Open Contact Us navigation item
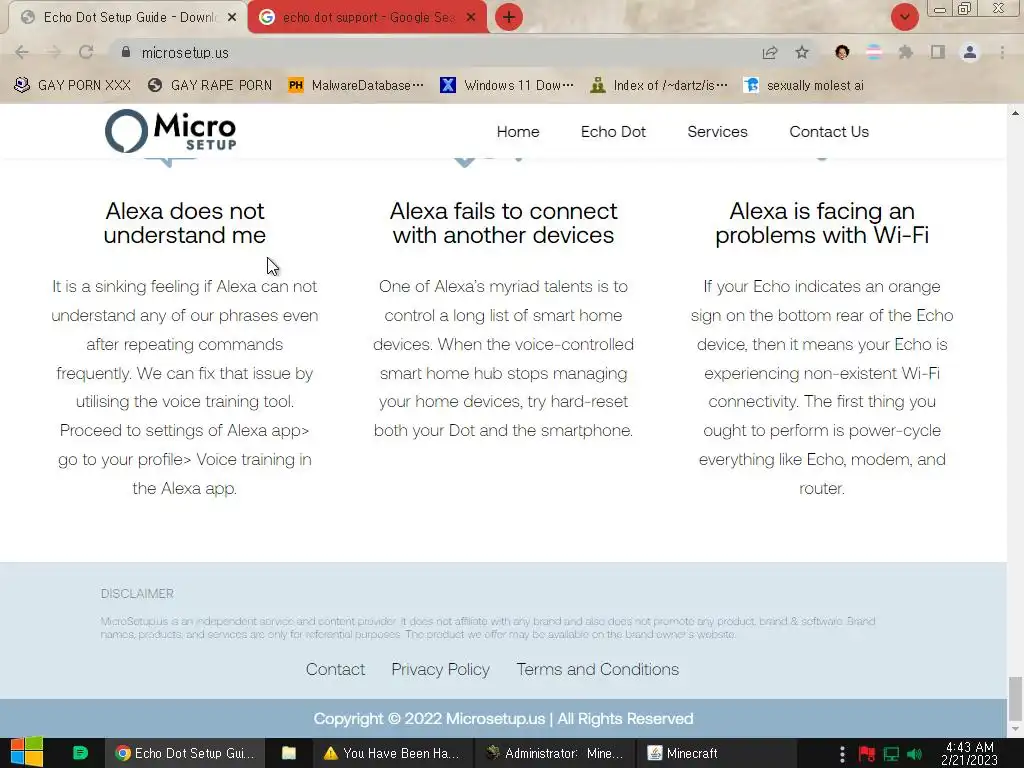The height and width of the screenshot is (768, 1024). [x=829, y=131]
